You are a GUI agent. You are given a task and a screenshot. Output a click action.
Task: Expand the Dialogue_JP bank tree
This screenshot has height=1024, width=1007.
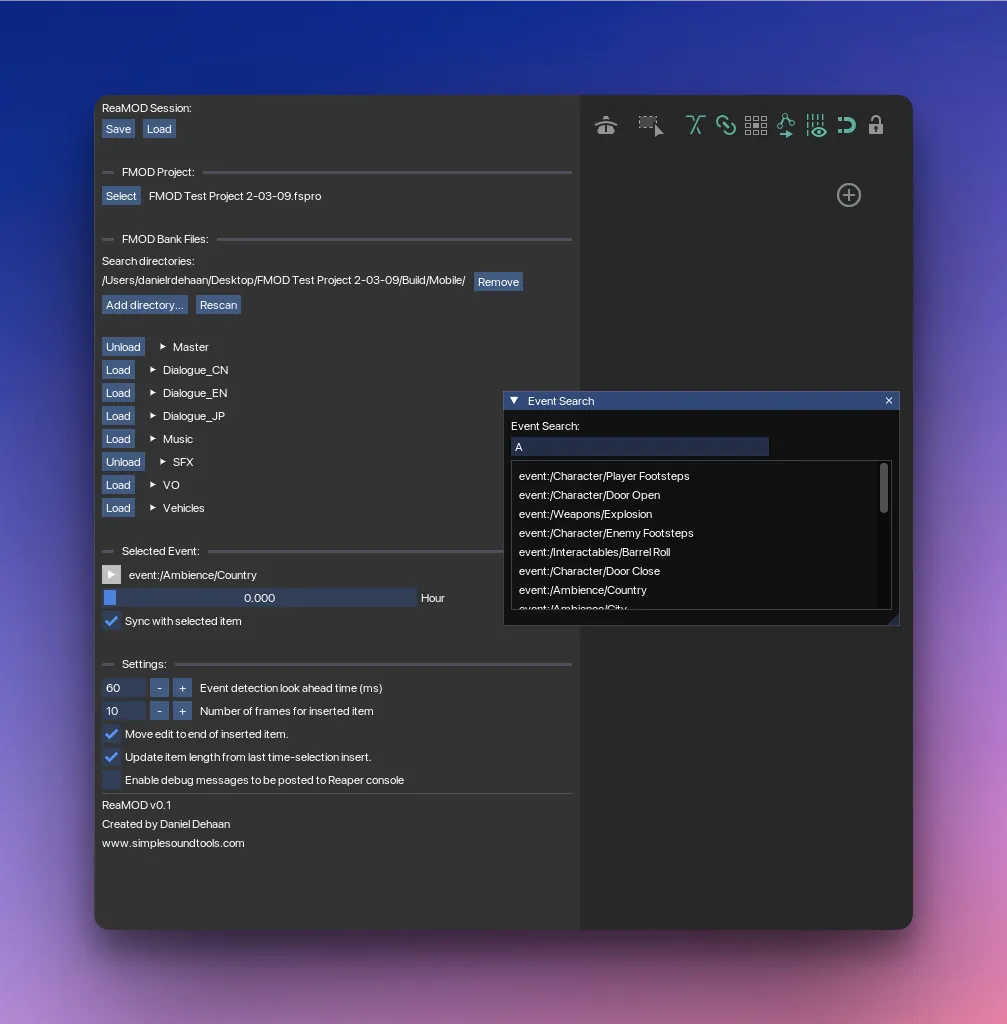[x=152, y=416]
